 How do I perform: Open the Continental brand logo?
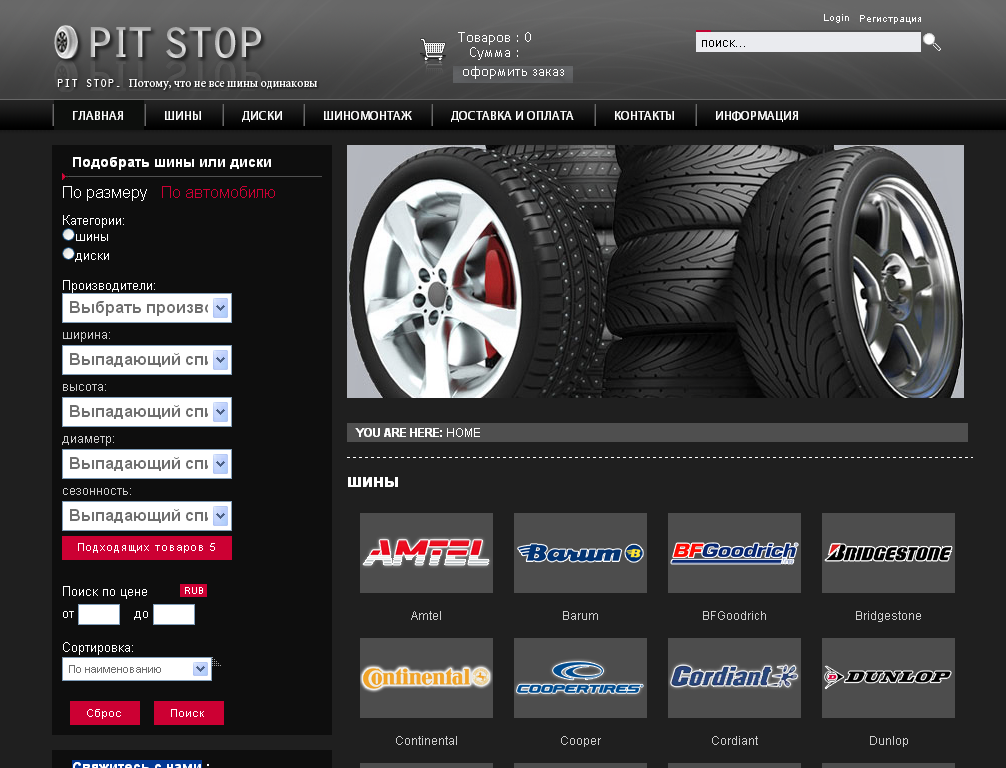pos(426,678)
